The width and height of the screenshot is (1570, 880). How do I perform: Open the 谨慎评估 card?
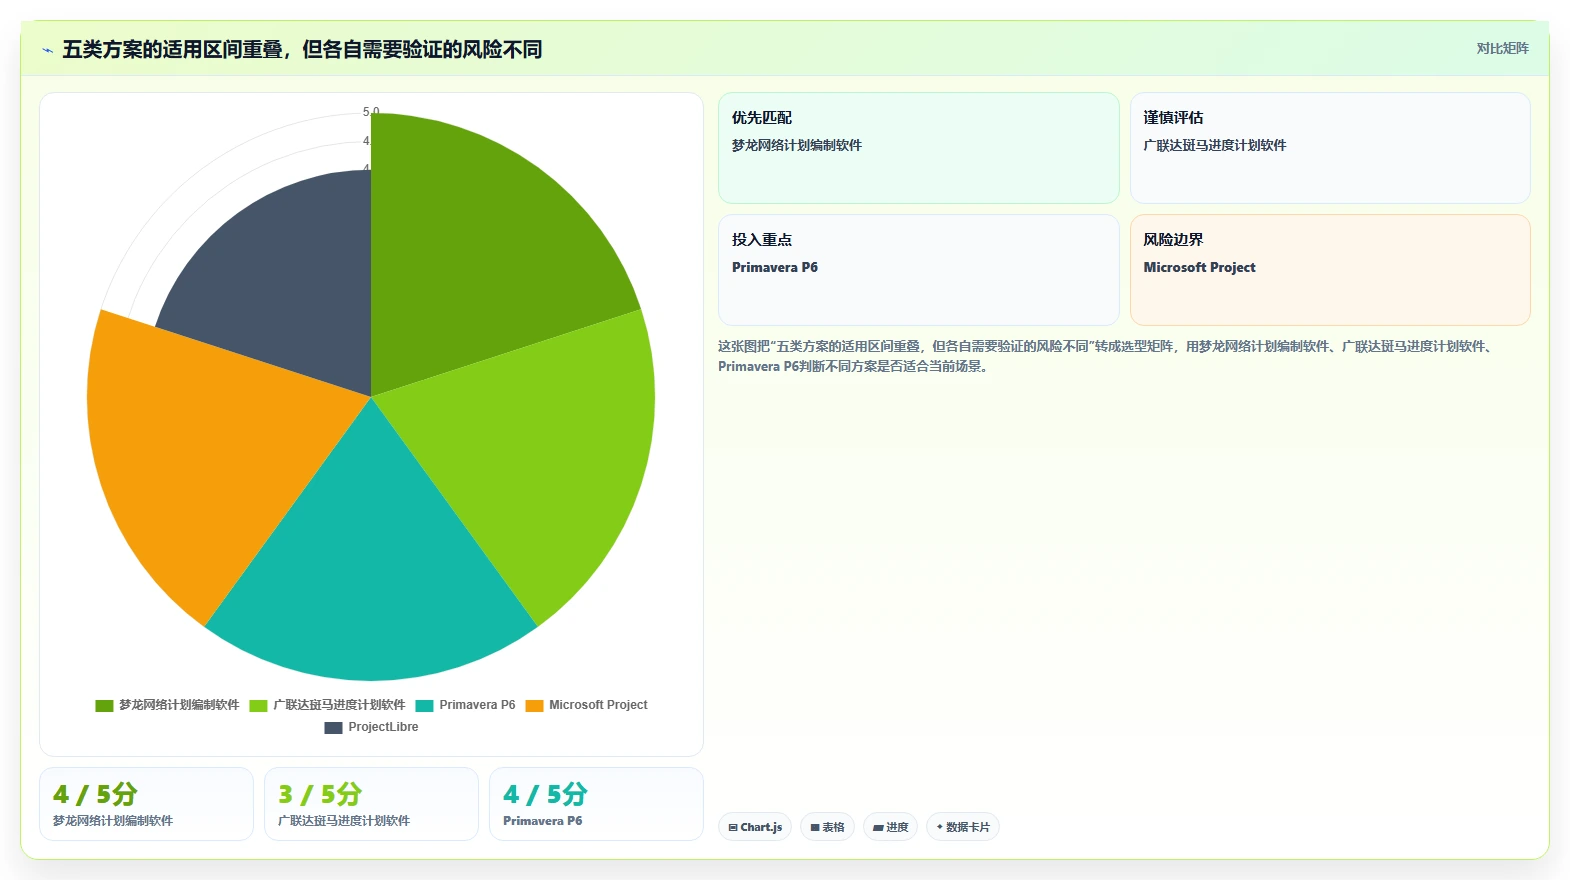(x=1330, y=148)
